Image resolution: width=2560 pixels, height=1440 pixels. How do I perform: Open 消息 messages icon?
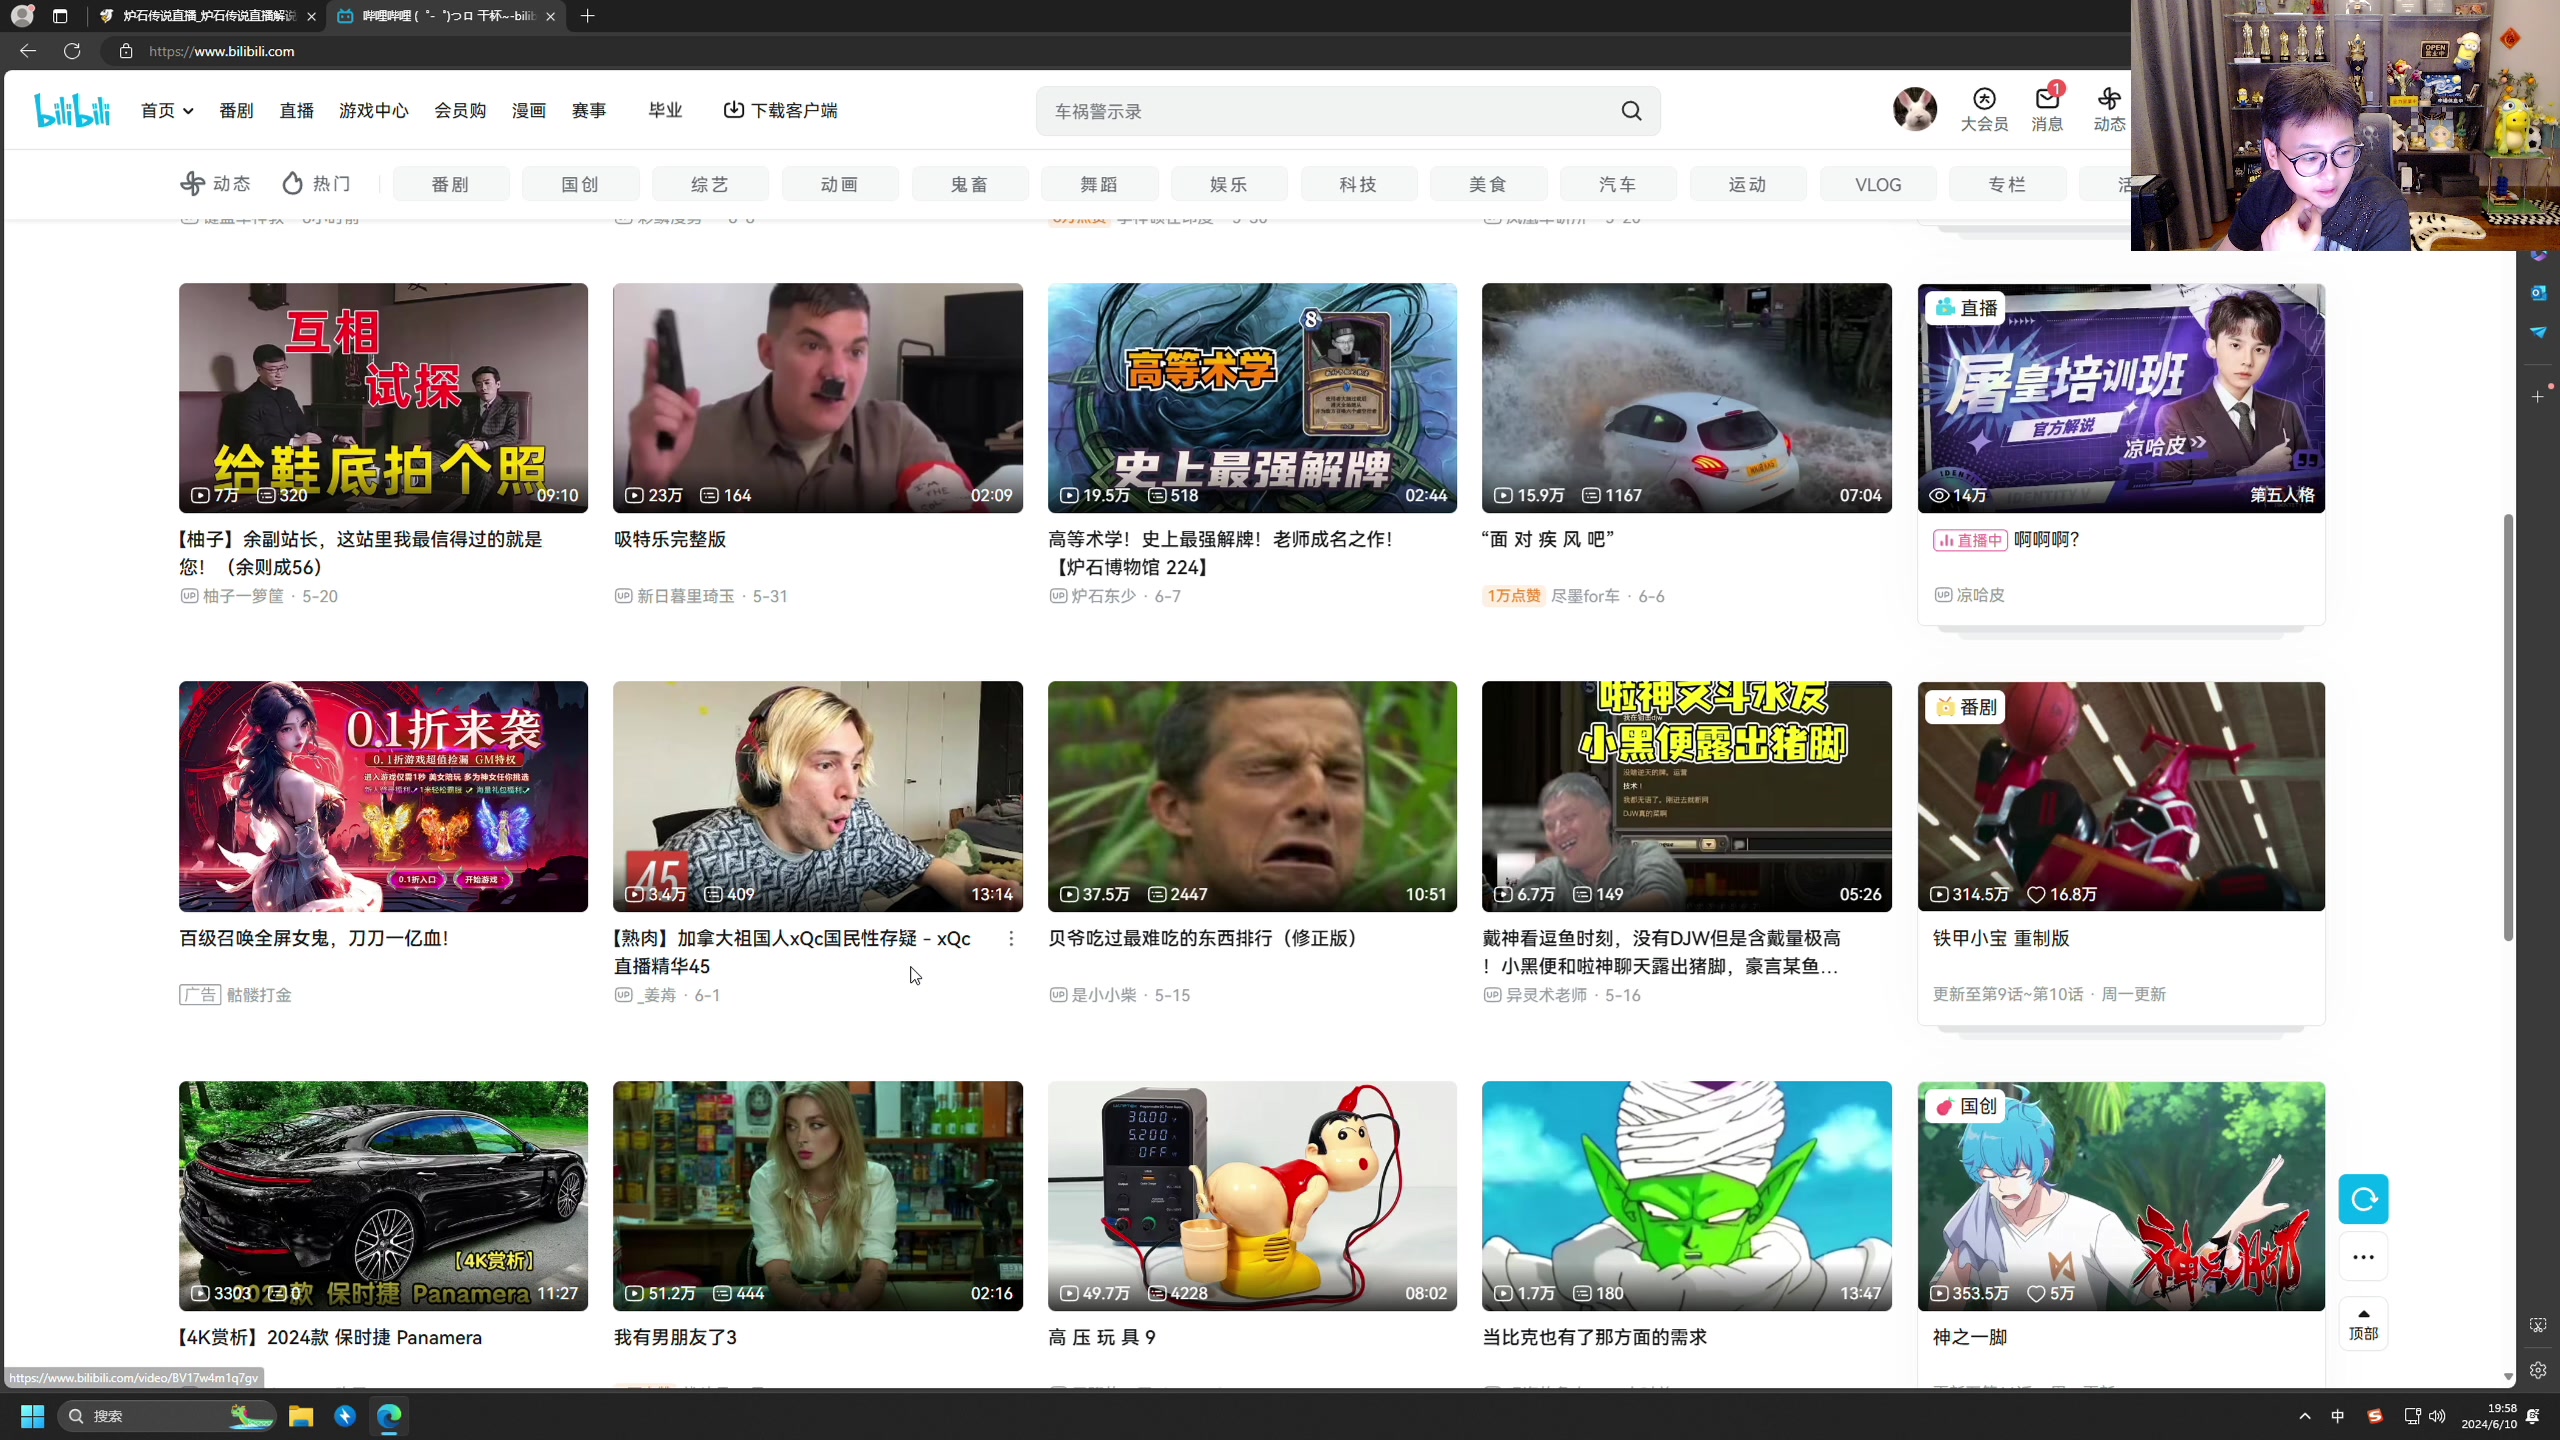2047,109
